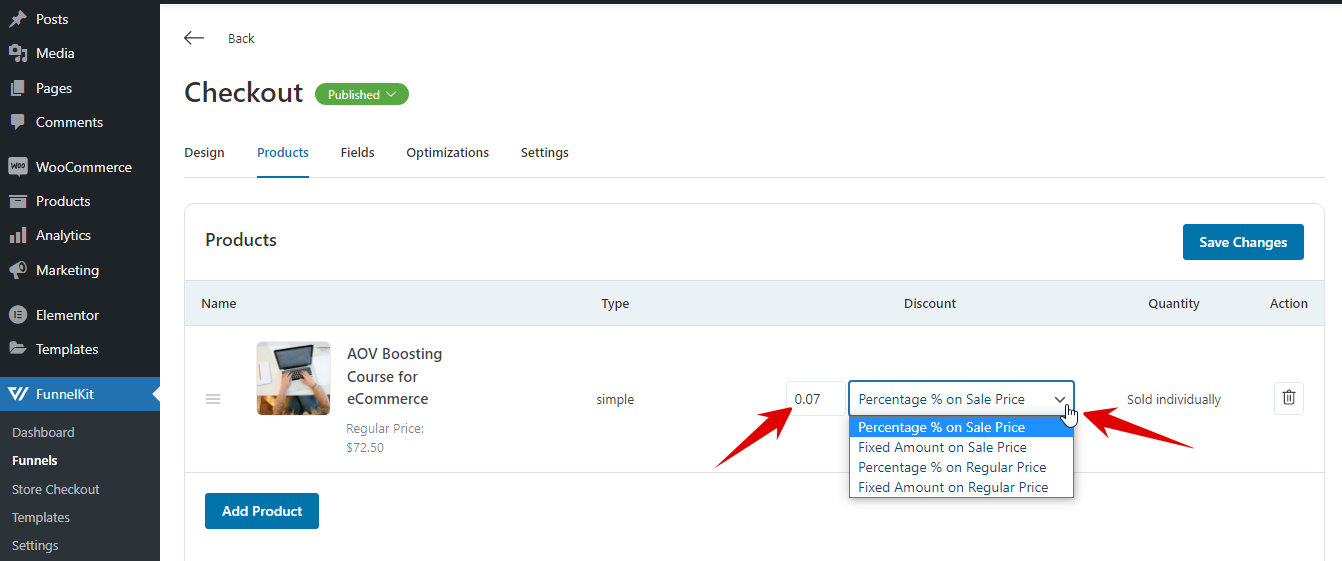1342x561 pixels.
Task: Switch to the Fields tab
Action: pyautogui.click(x=357, y=153)
